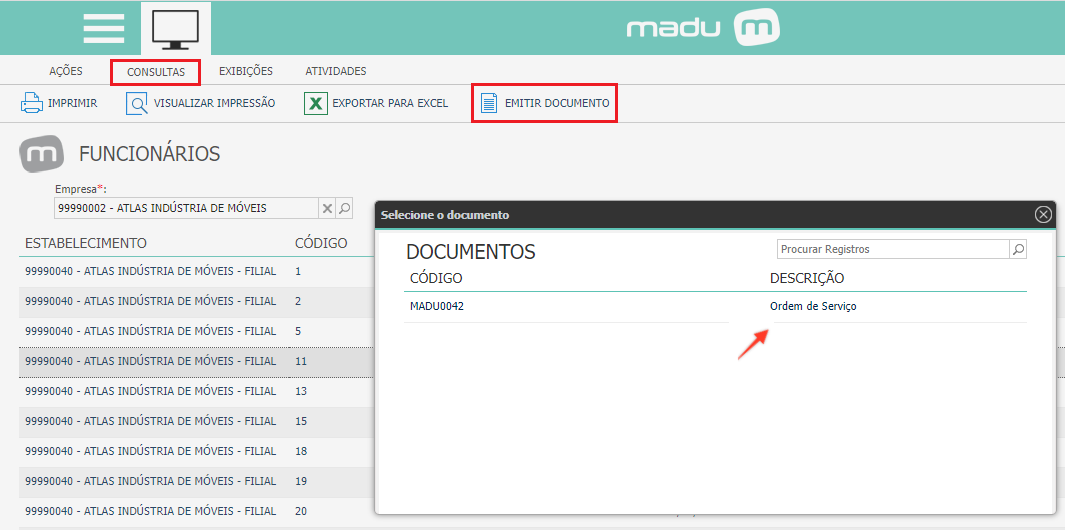
Task: Click Exportar para Excel label
Action: tap(390, 104)
